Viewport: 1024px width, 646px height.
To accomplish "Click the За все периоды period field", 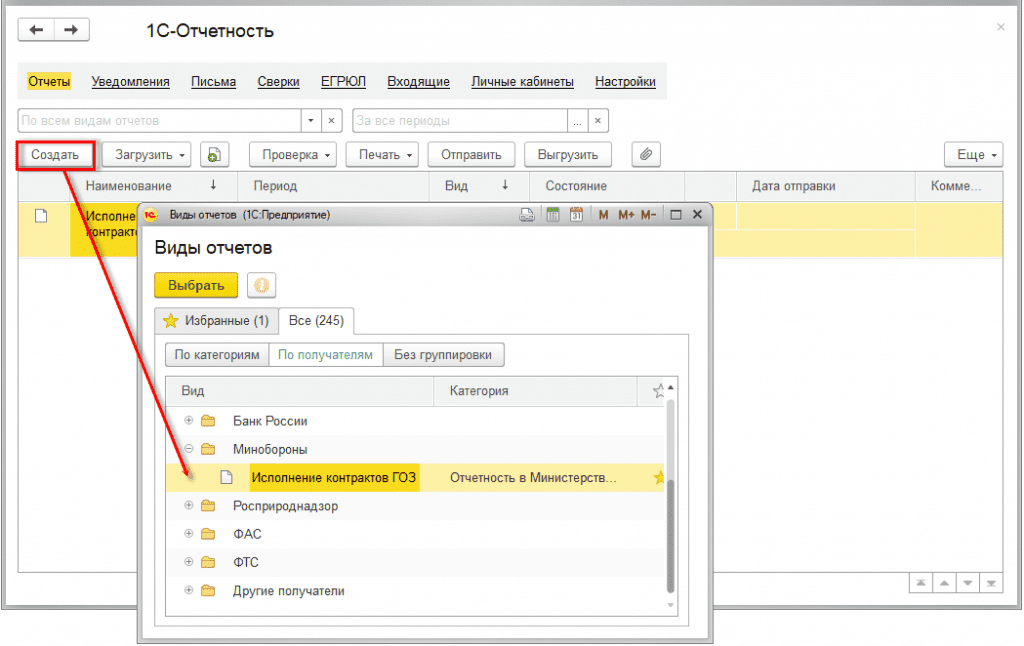I will click(x=459, y=120).
